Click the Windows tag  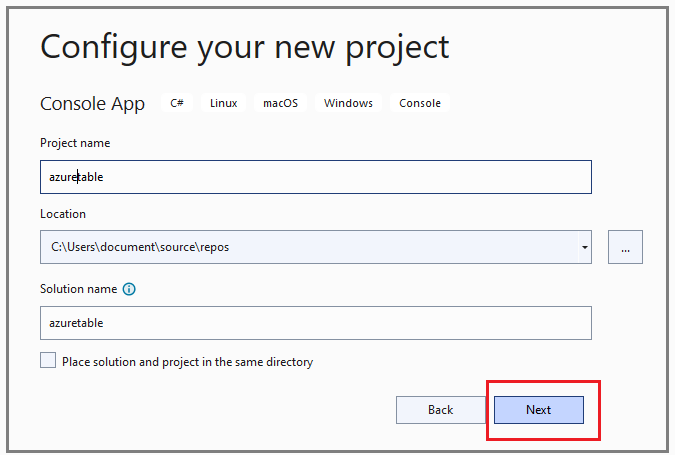pos(348,103)
